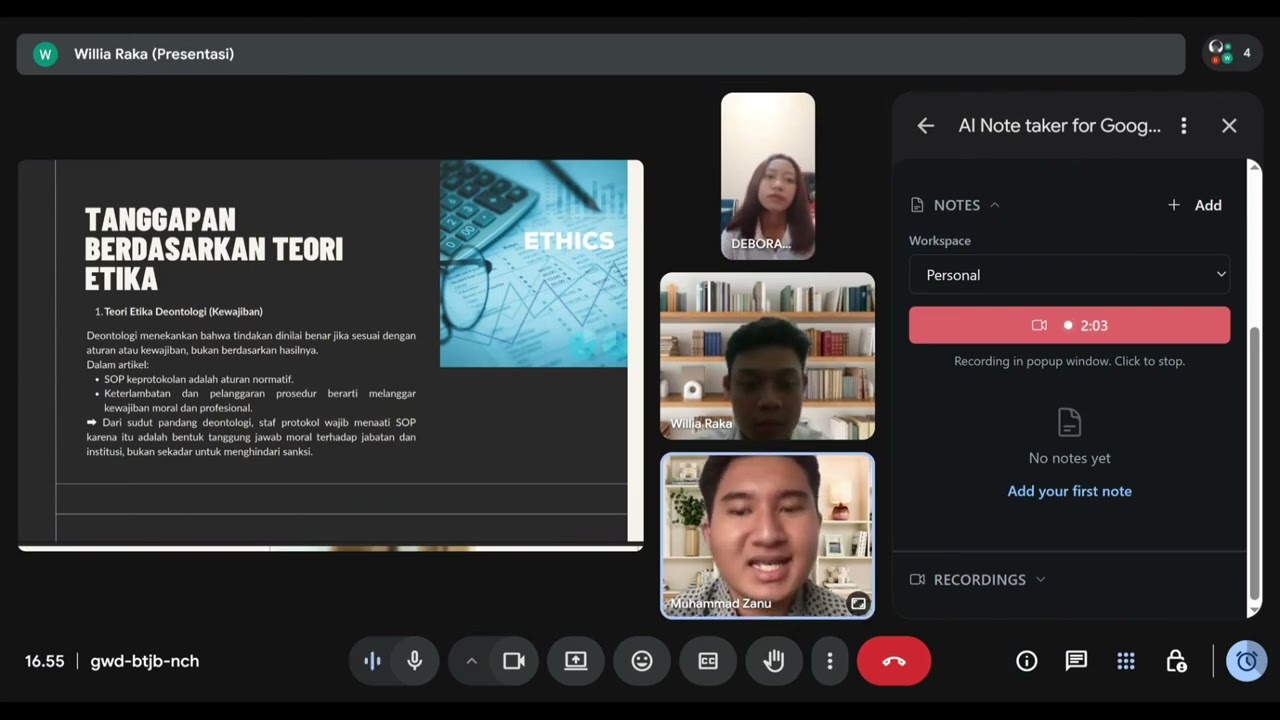Stop the recording at 2:03

(x=1069, y=325)
